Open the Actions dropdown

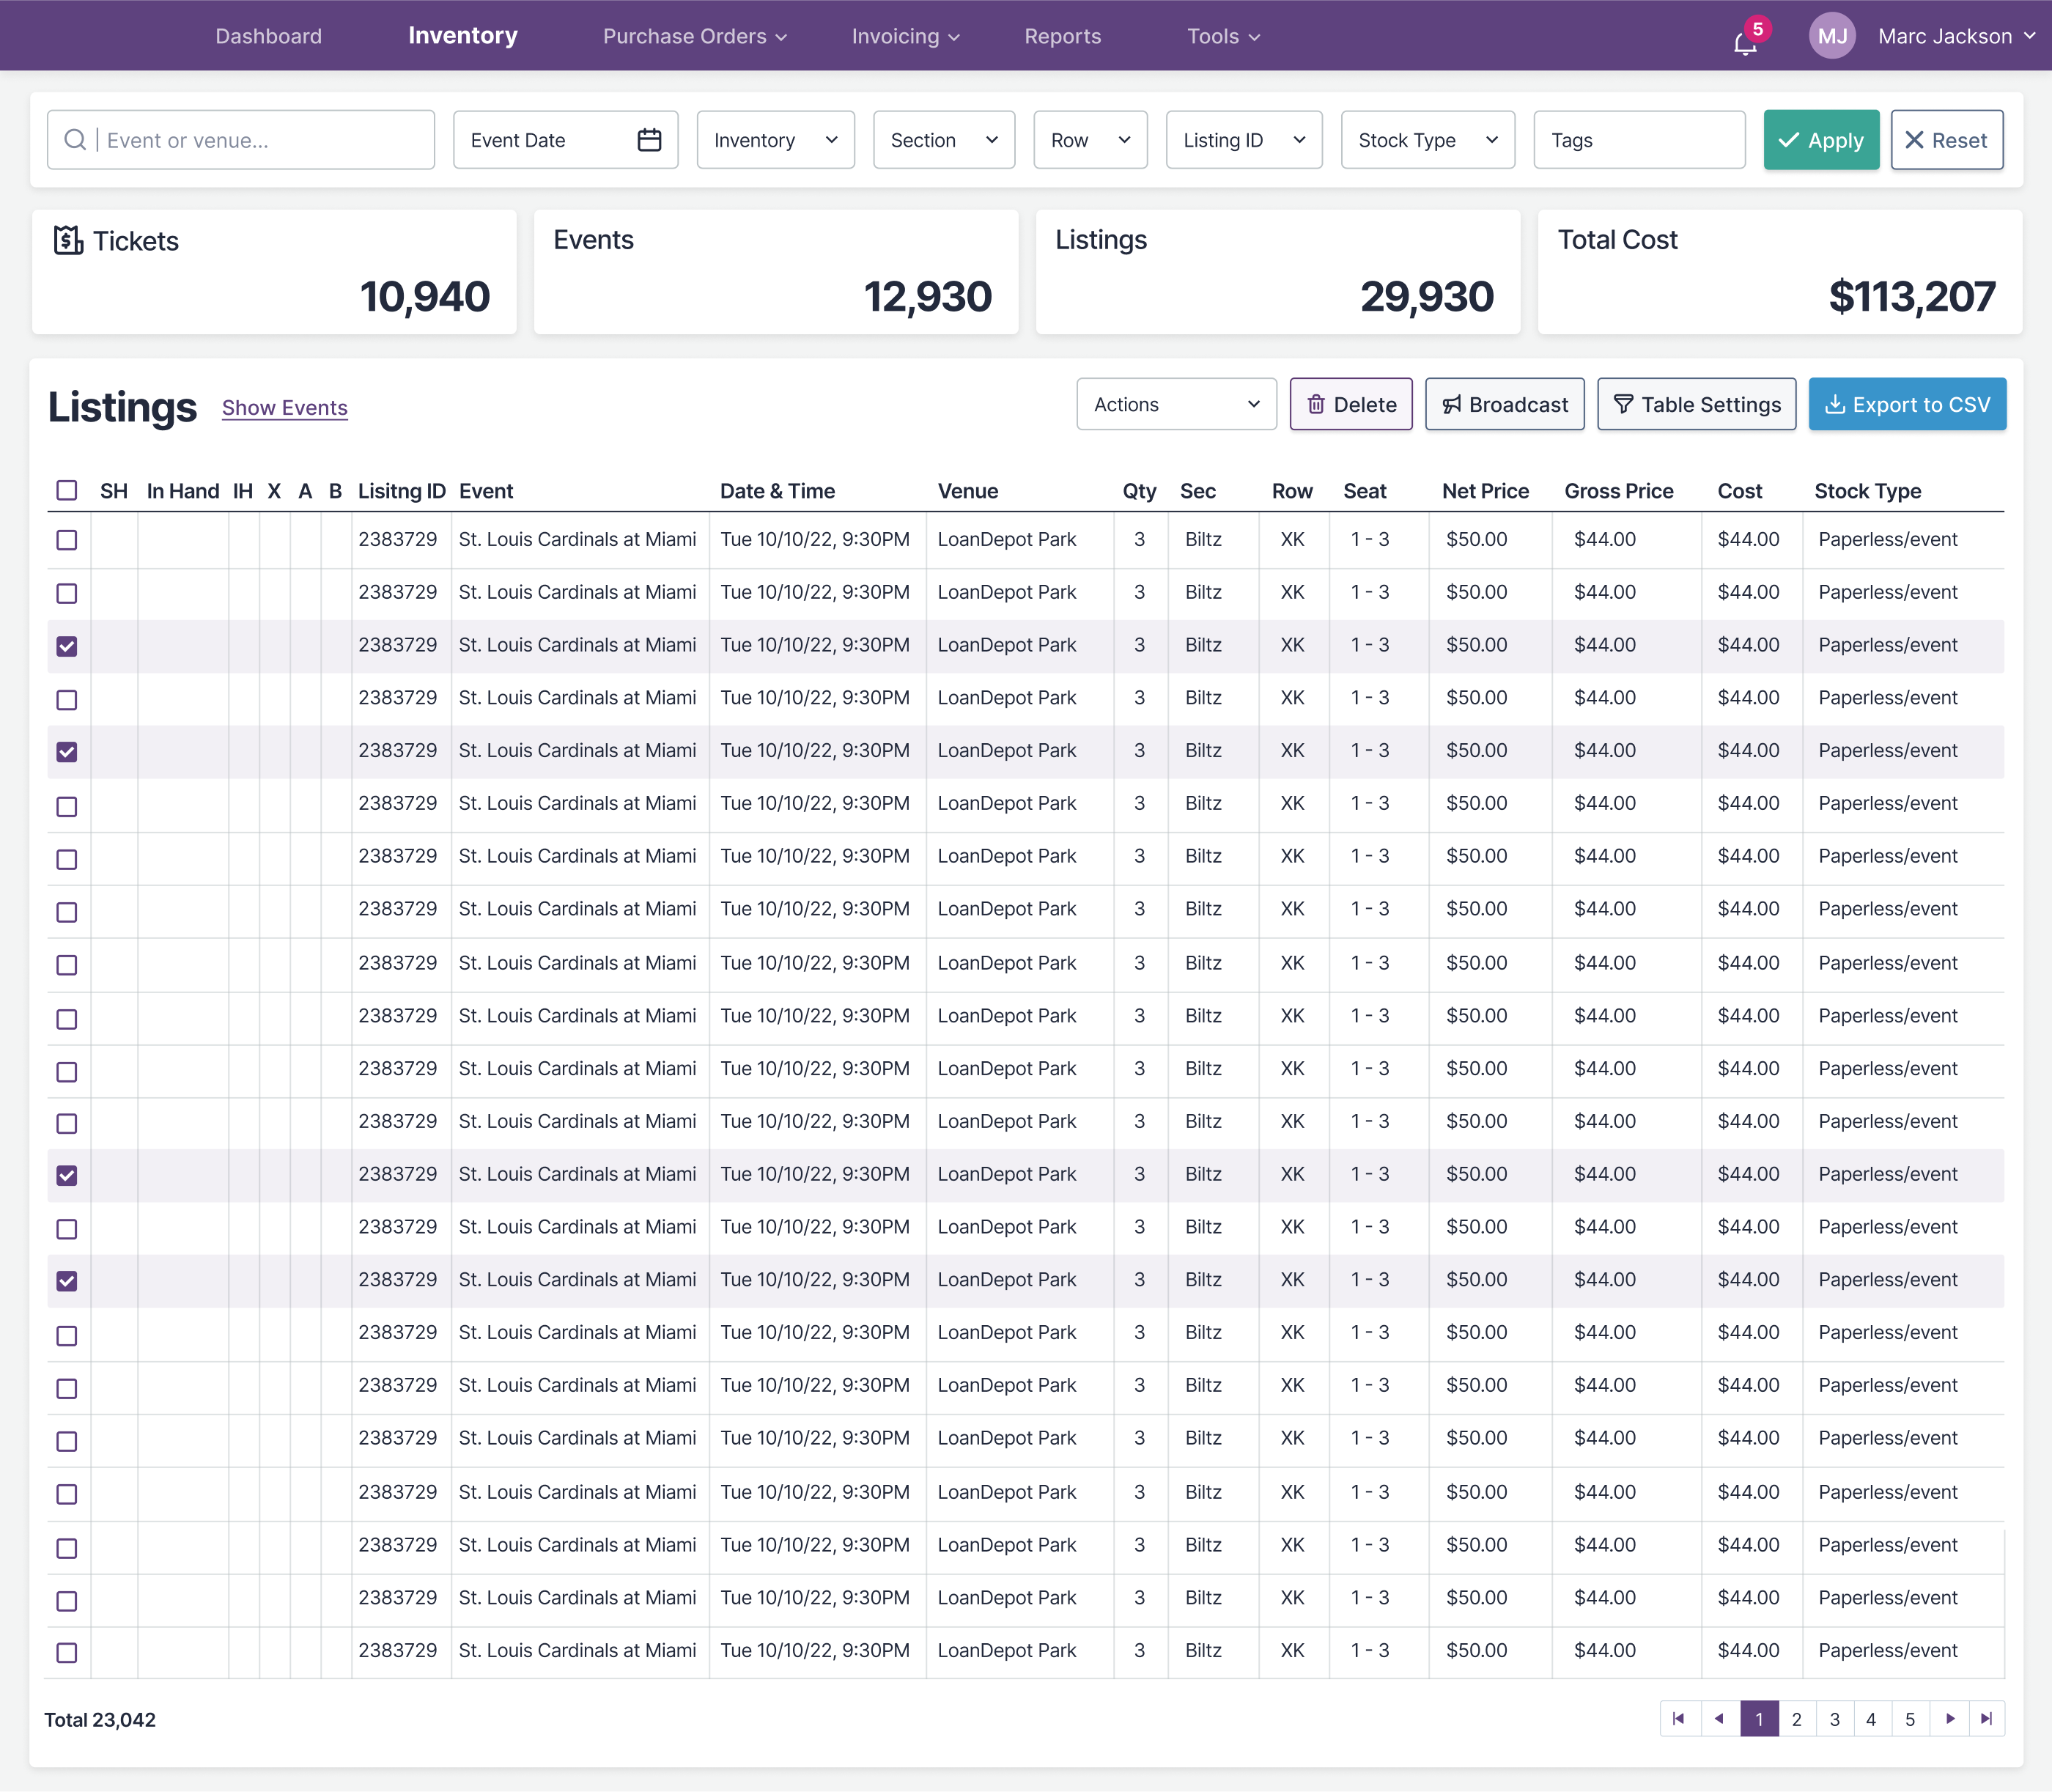1176,404
